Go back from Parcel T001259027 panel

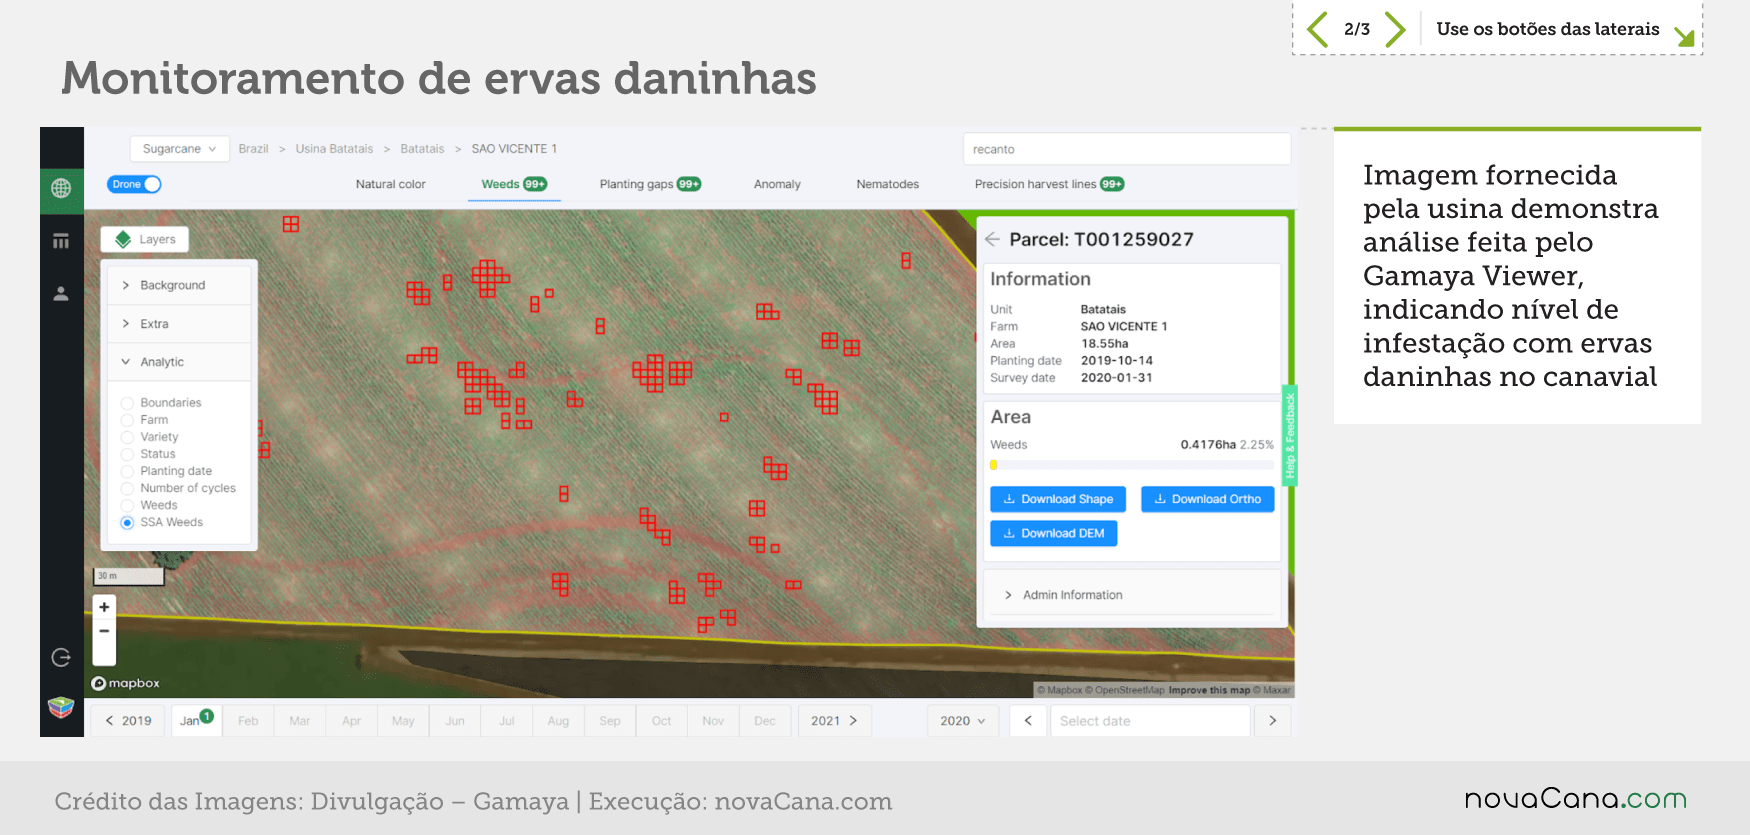992,239
